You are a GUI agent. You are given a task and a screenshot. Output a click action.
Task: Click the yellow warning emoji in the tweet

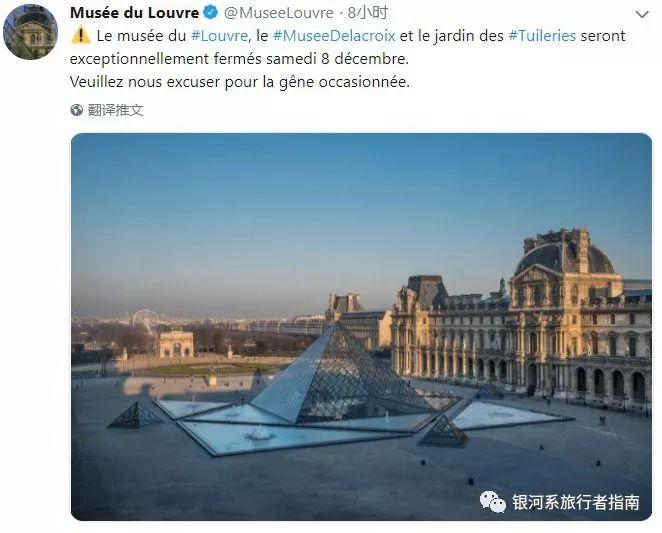coord(80,35)
